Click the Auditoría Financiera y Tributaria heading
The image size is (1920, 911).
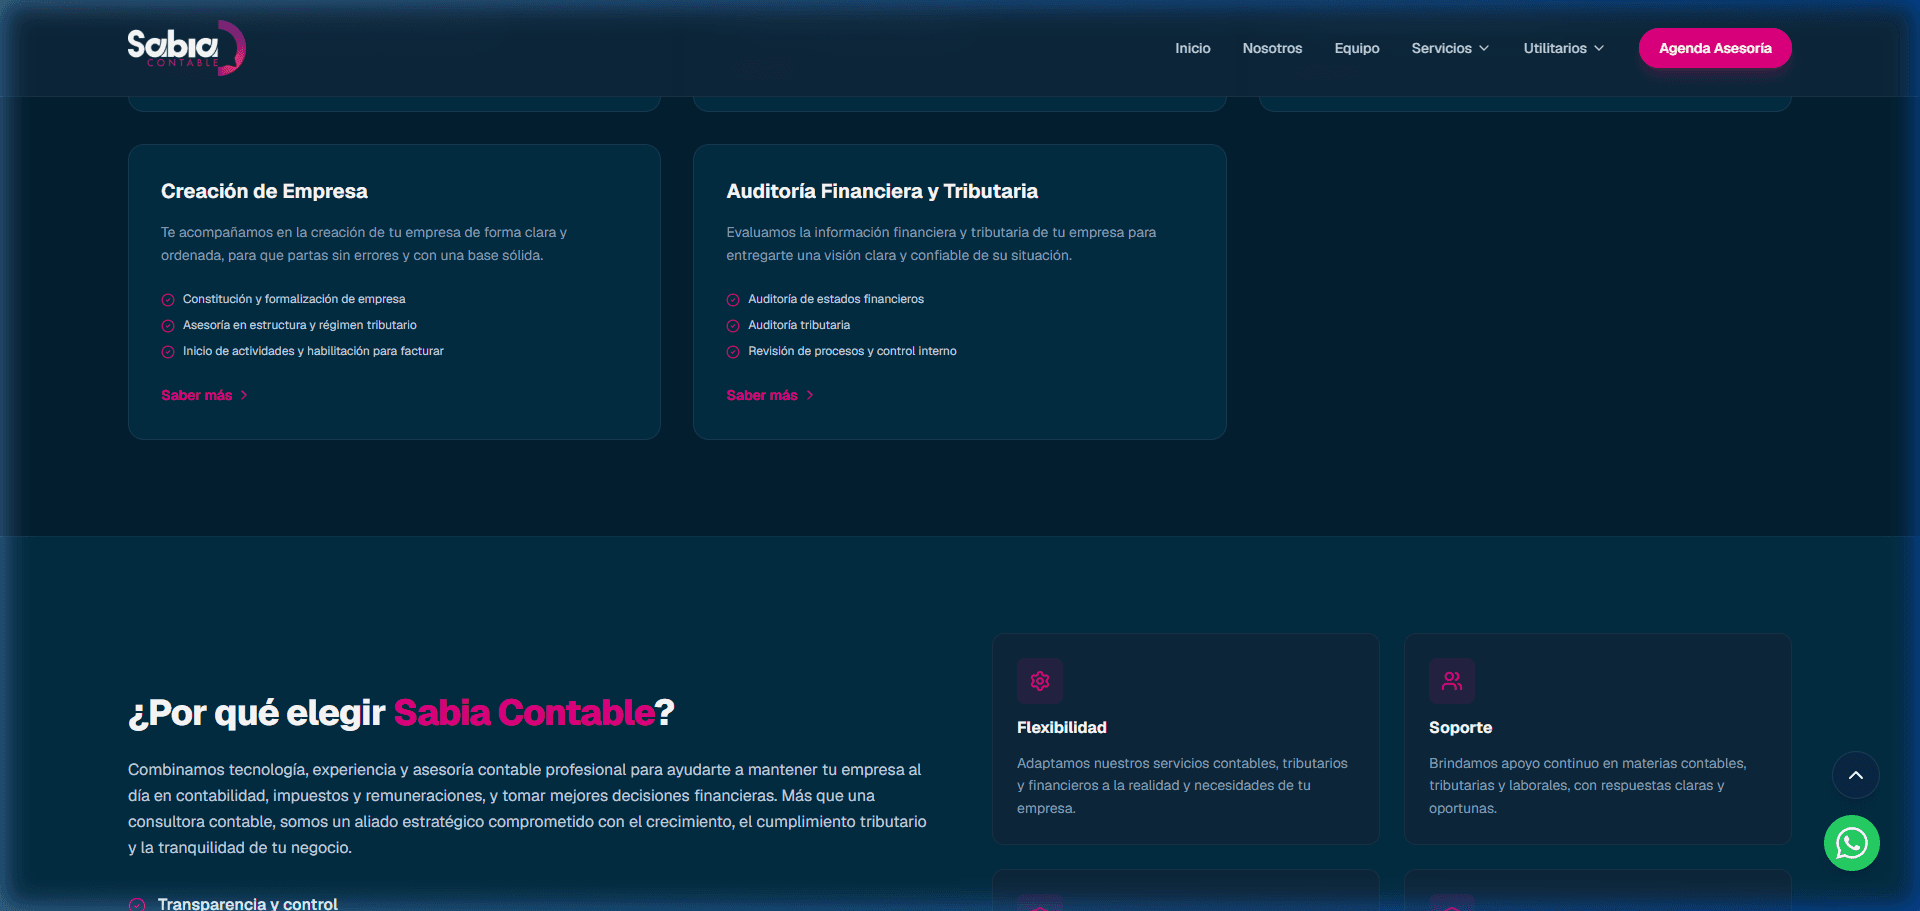click(x=882, y=191)
